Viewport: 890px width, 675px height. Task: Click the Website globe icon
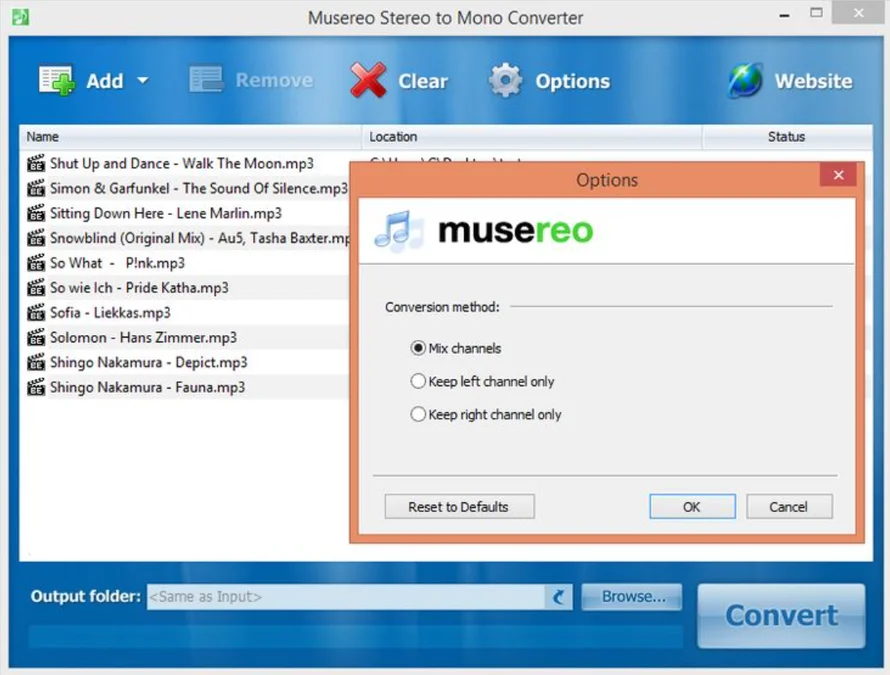745,80
